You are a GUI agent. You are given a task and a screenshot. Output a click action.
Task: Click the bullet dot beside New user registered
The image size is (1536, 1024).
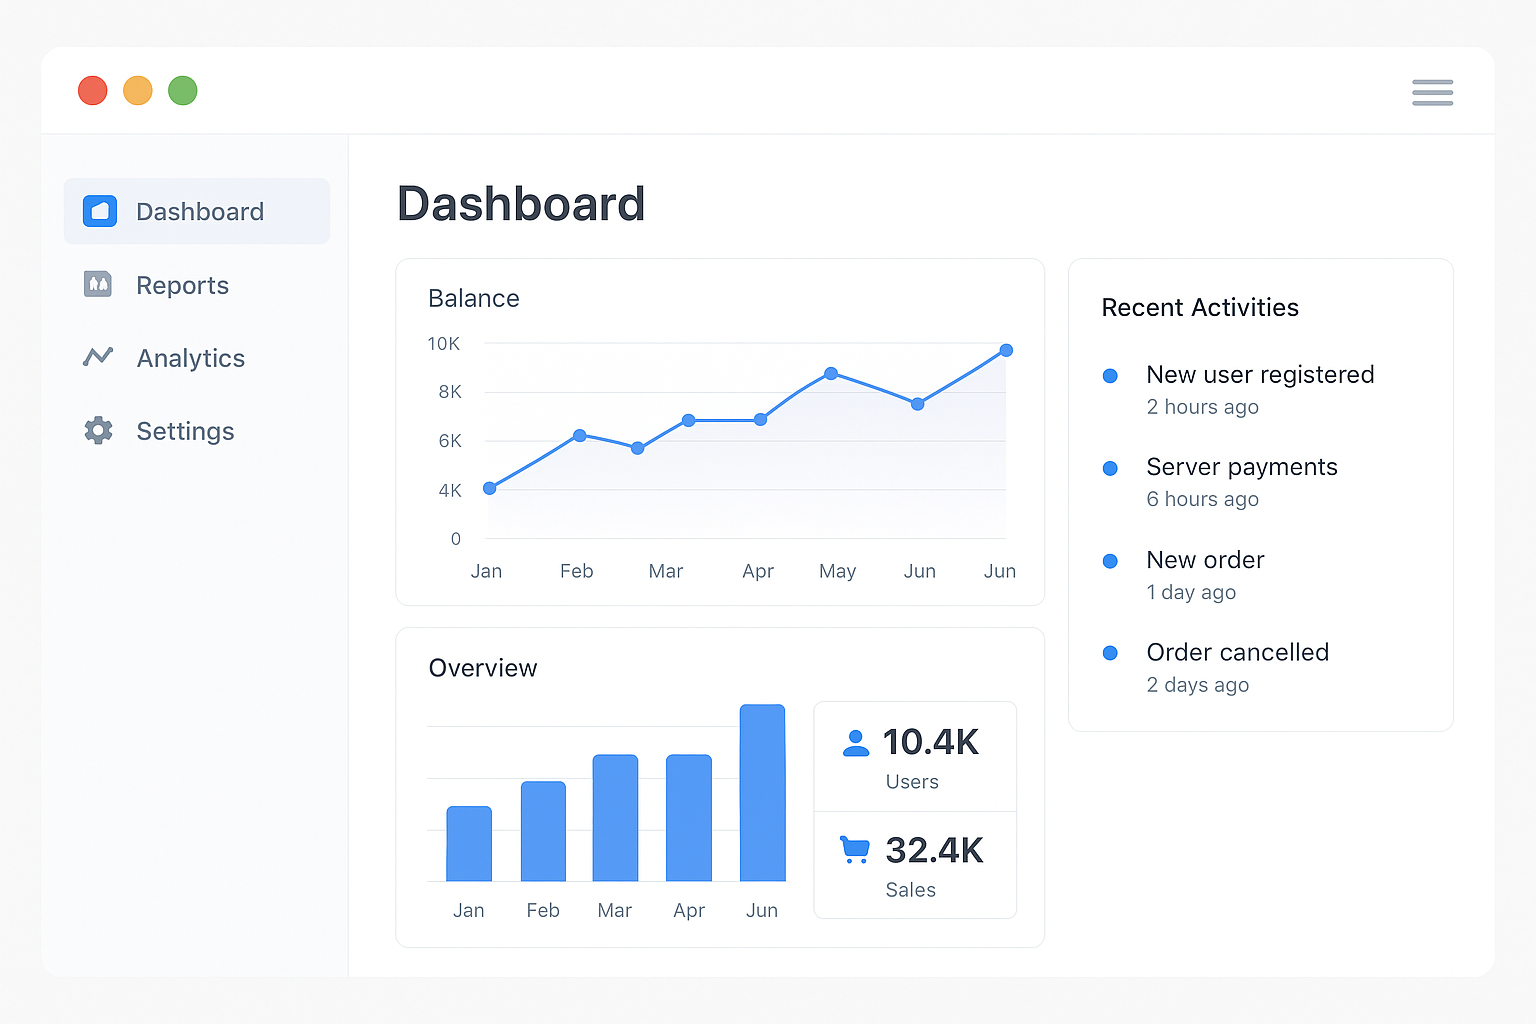[1110, 376]
